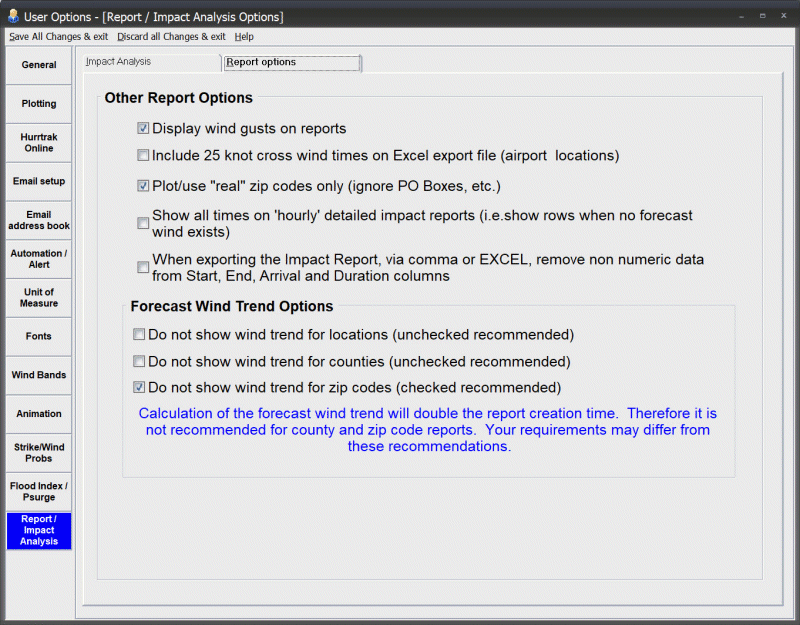Open the Automation / Alert section
The image size is (800, 625).
pyautogui.click(x=39, y=259)
